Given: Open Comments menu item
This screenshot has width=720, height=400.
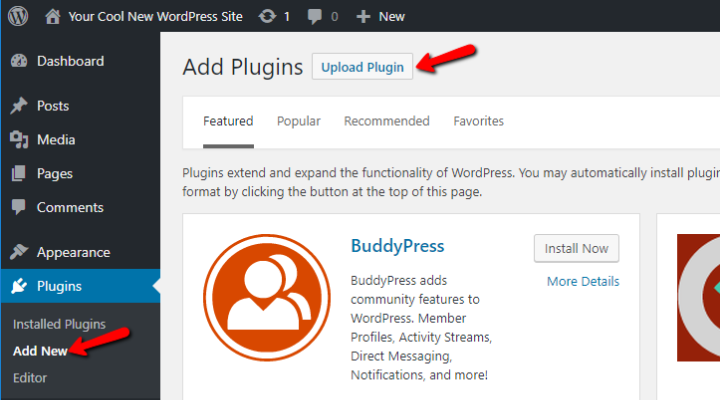Looking at the screenshot, I should tap(70, 207).
